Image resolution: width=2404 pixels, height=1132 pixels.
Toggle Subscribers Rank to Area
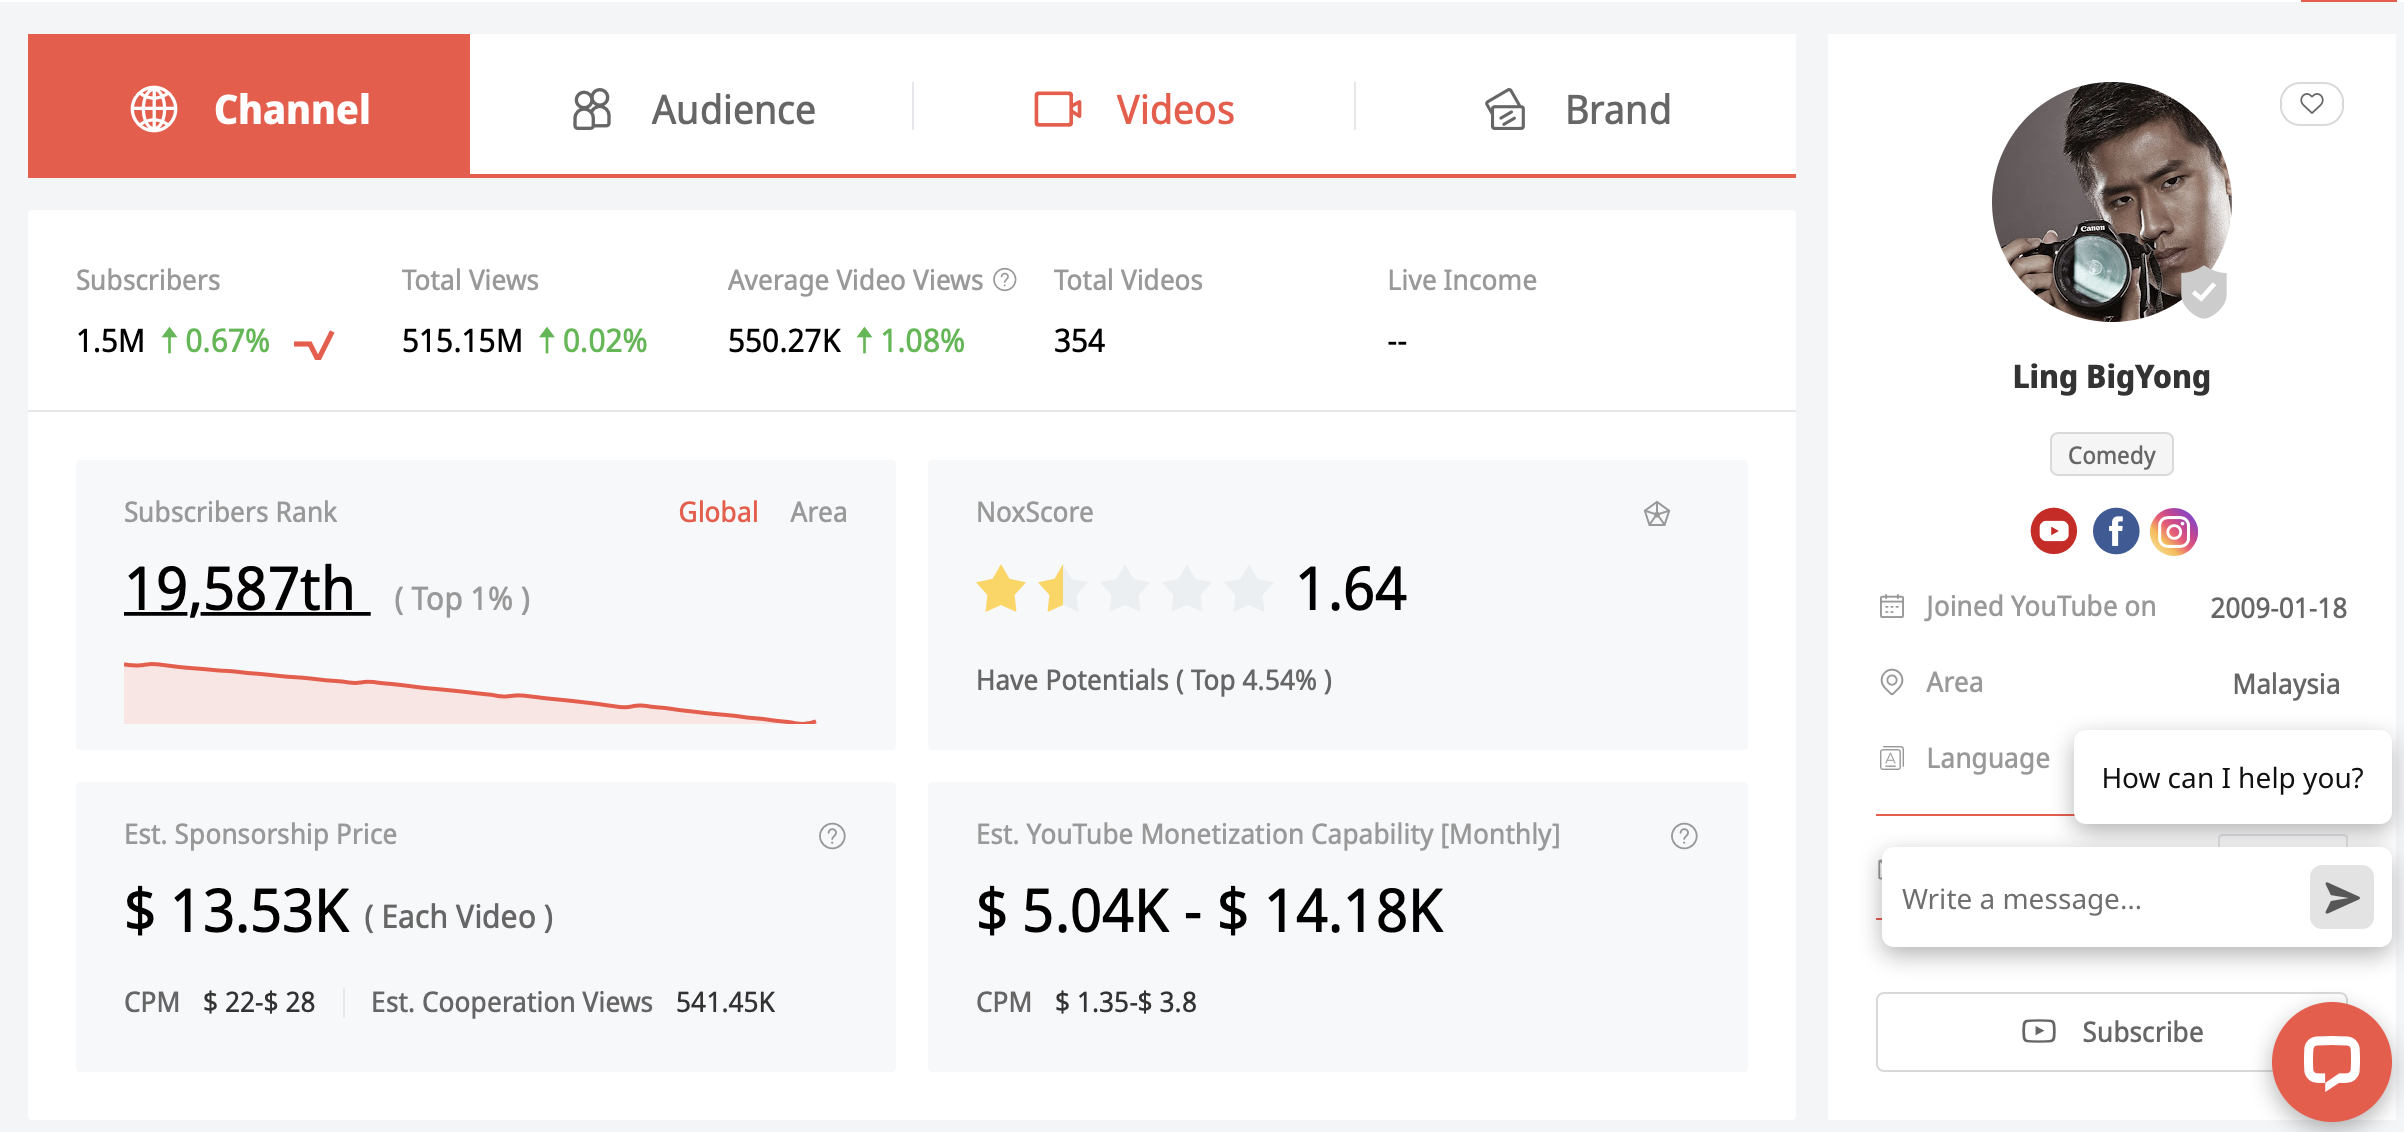818,512
